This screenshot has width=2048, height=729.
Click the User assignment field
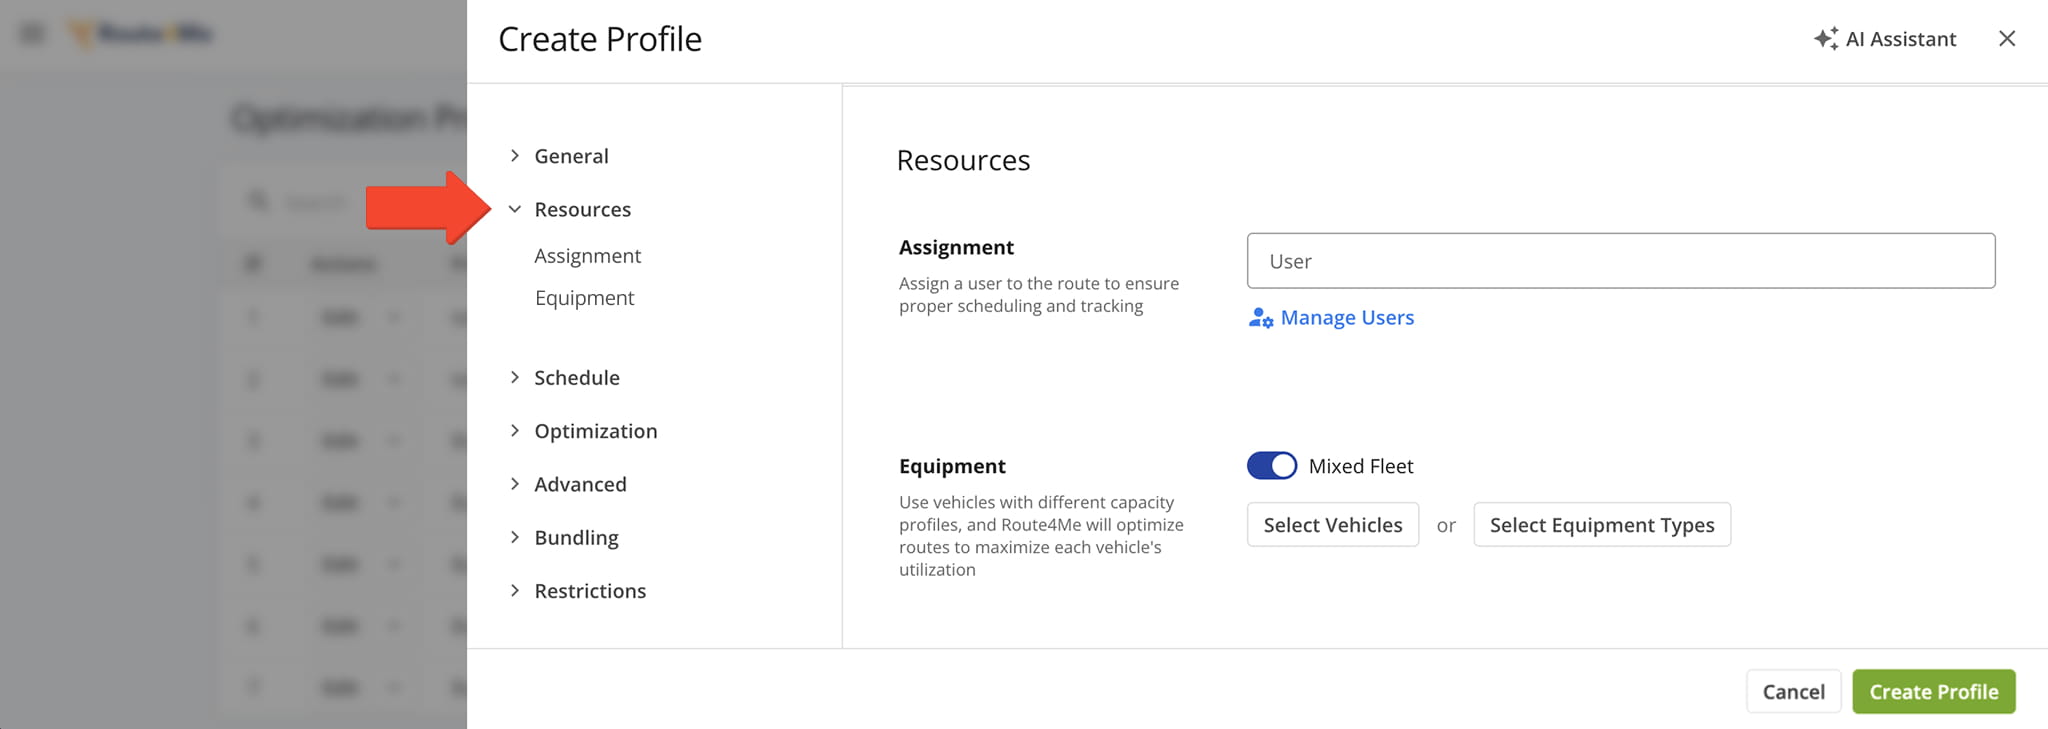(1621, 261)
